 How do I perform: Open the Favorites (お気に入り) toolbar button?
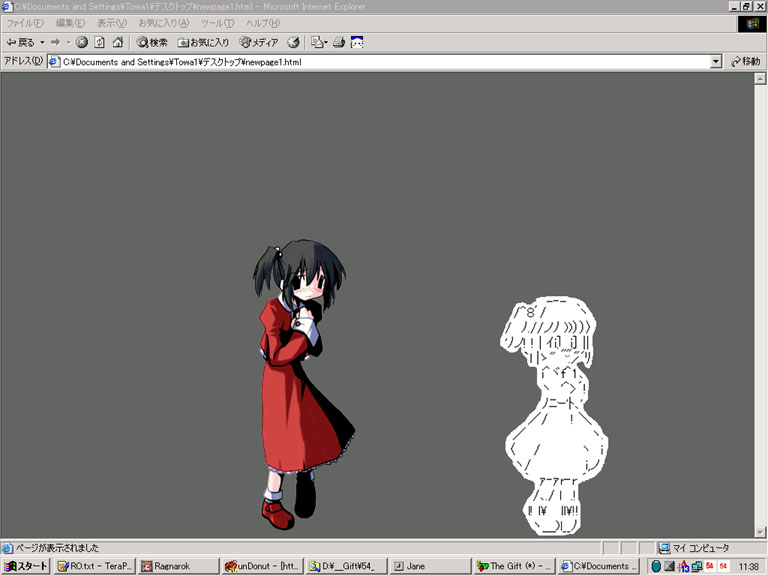pos(203,43)
